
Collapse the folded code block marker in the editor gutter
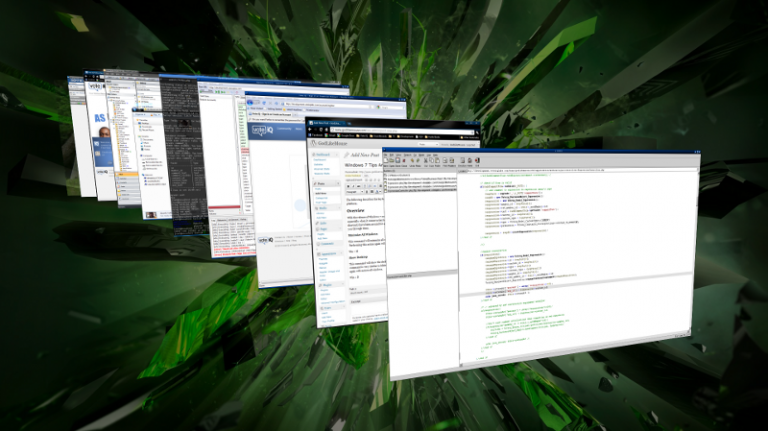(x=481, y=255)
